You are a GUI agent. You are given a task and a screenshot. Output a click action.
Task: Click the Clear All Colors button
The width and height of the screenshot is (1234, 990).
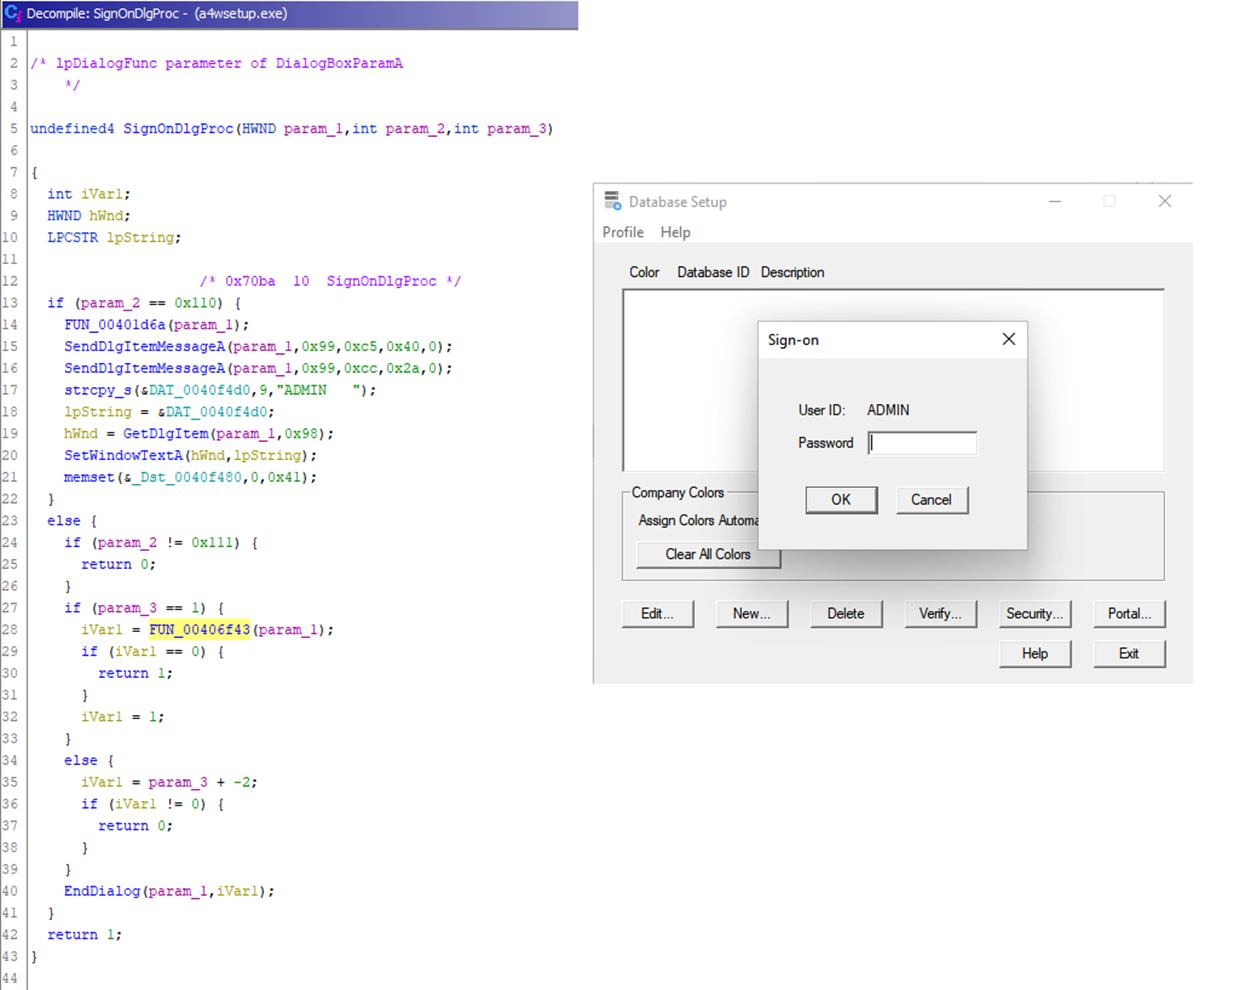pos(707,554)
